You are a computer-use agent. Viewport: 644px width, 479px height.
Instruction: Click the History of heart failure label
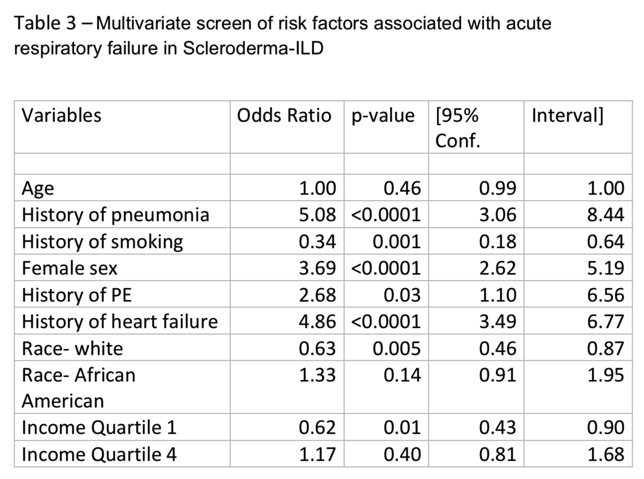[x=120, y=322]
